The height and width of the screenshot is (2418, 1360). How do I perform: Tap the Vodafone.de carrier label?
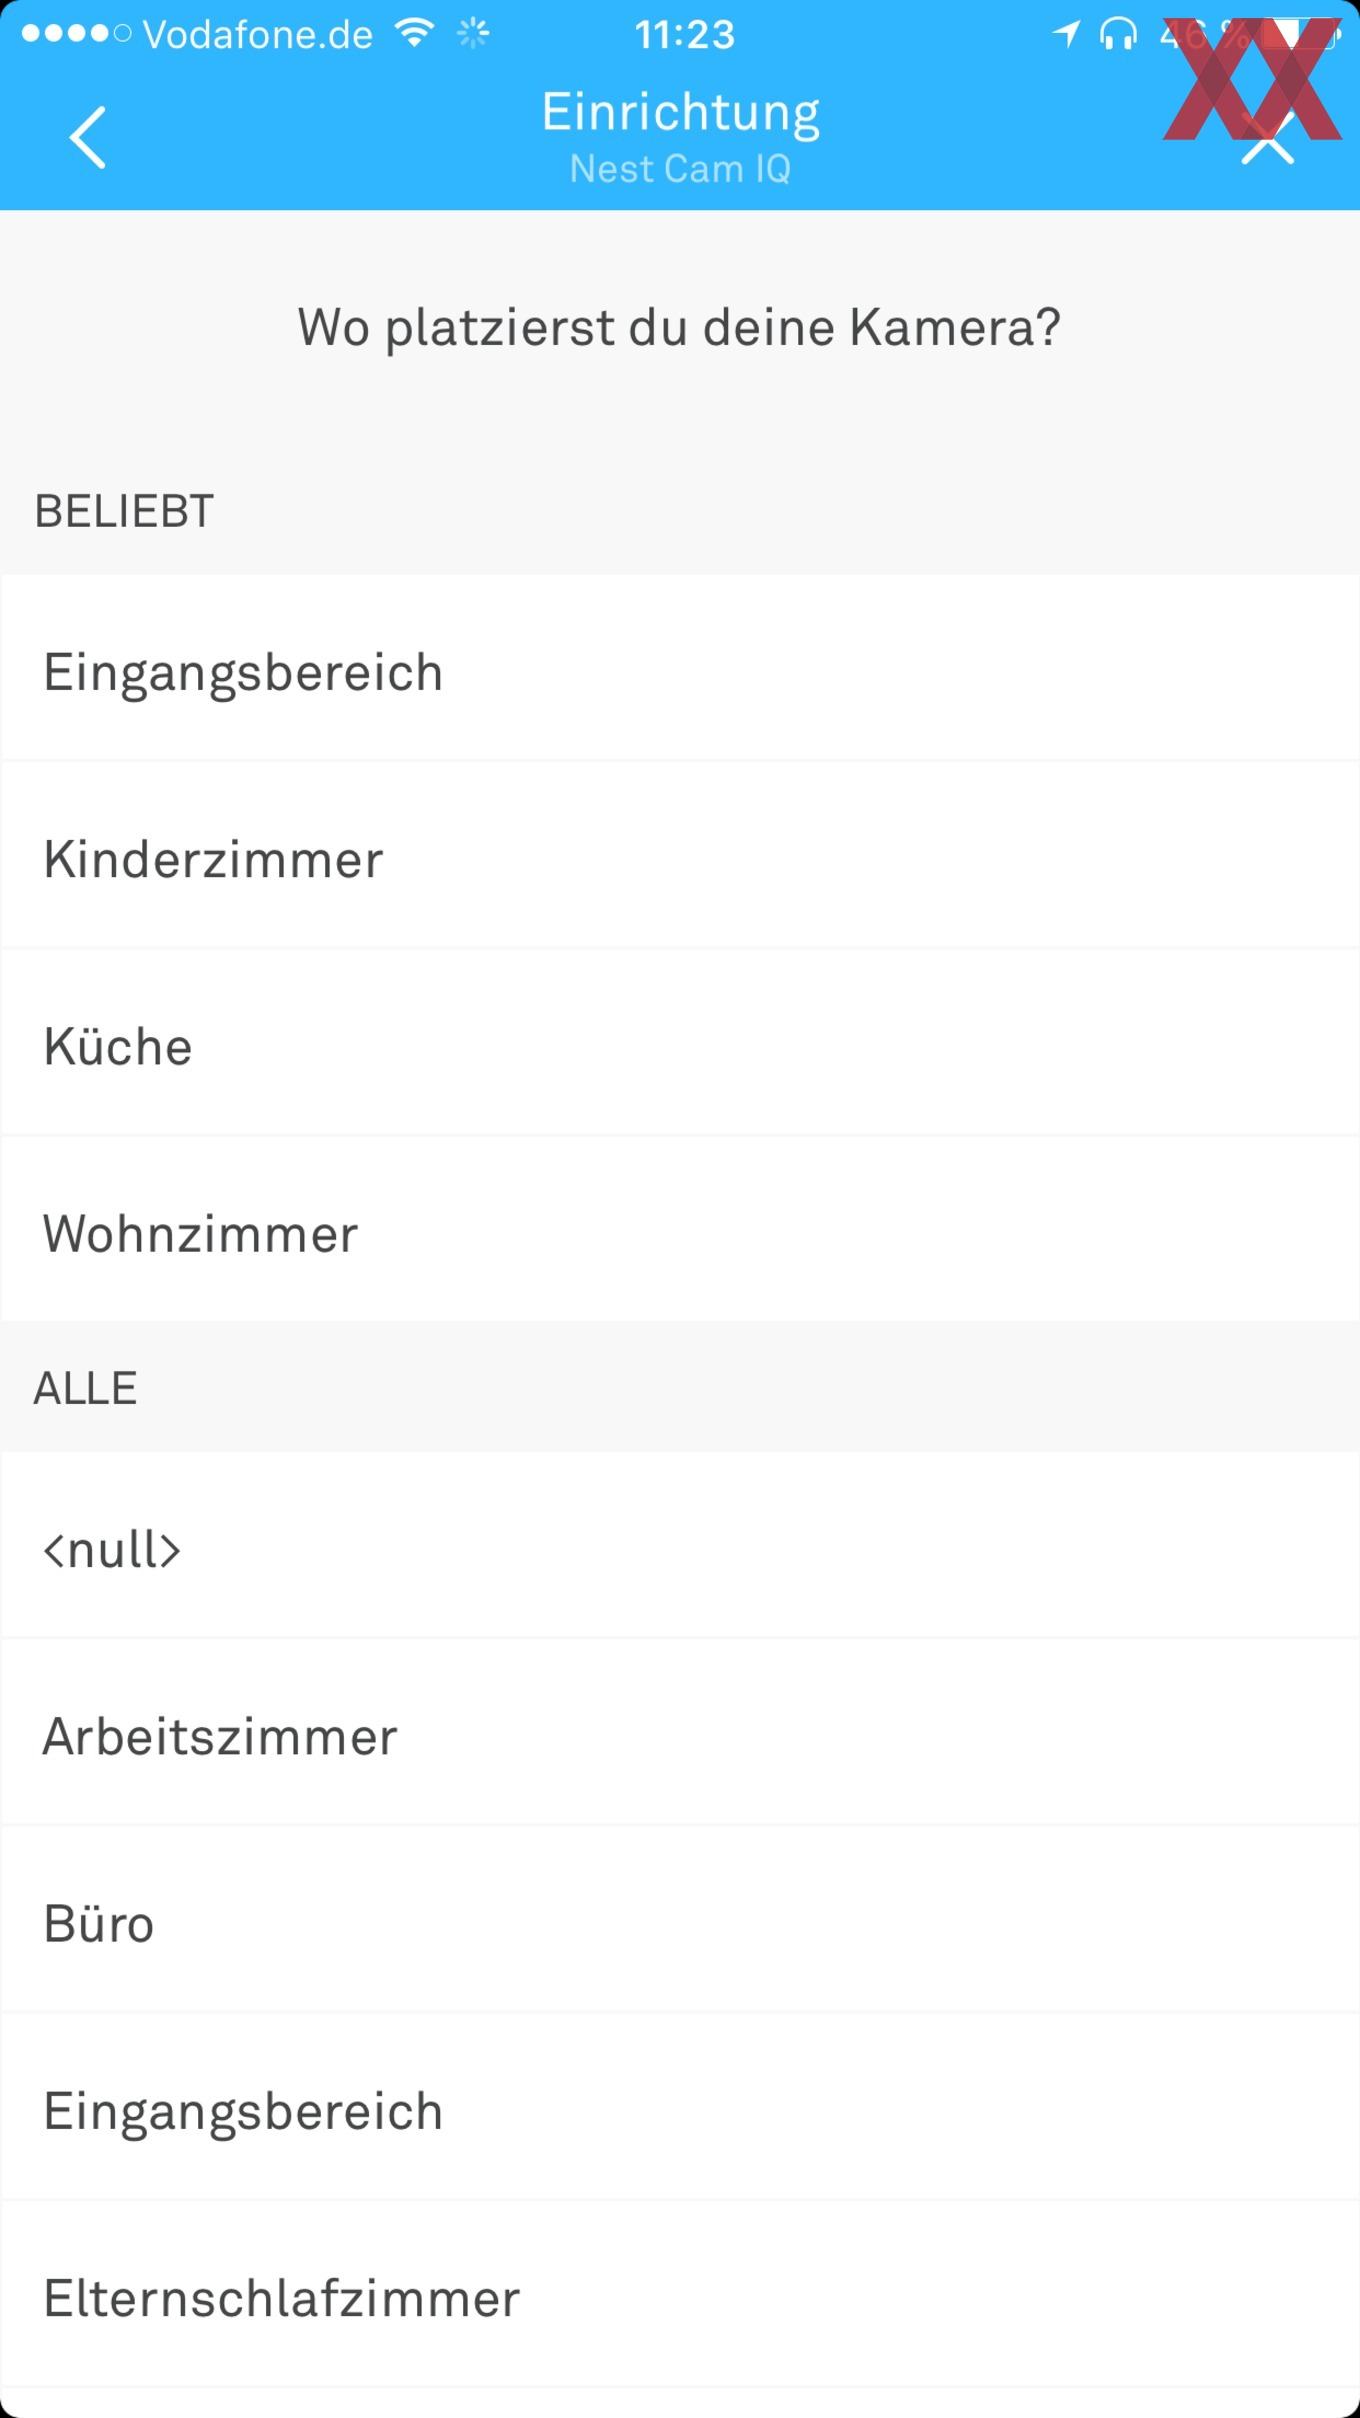[x=258, y=35]
